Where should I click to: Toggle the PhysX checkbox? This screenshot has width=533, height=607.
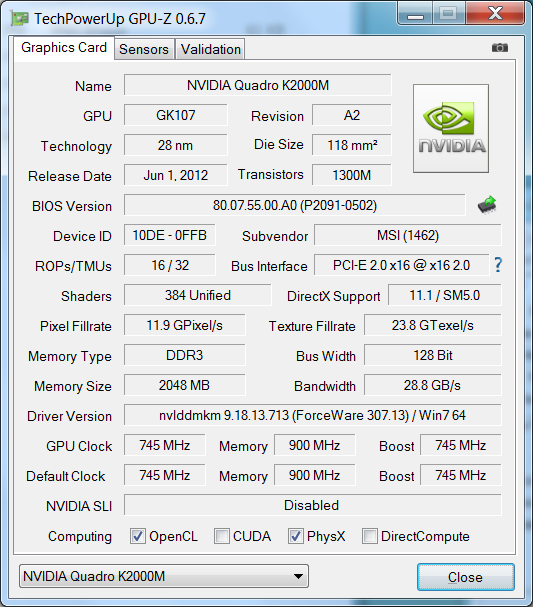[295, 536]
